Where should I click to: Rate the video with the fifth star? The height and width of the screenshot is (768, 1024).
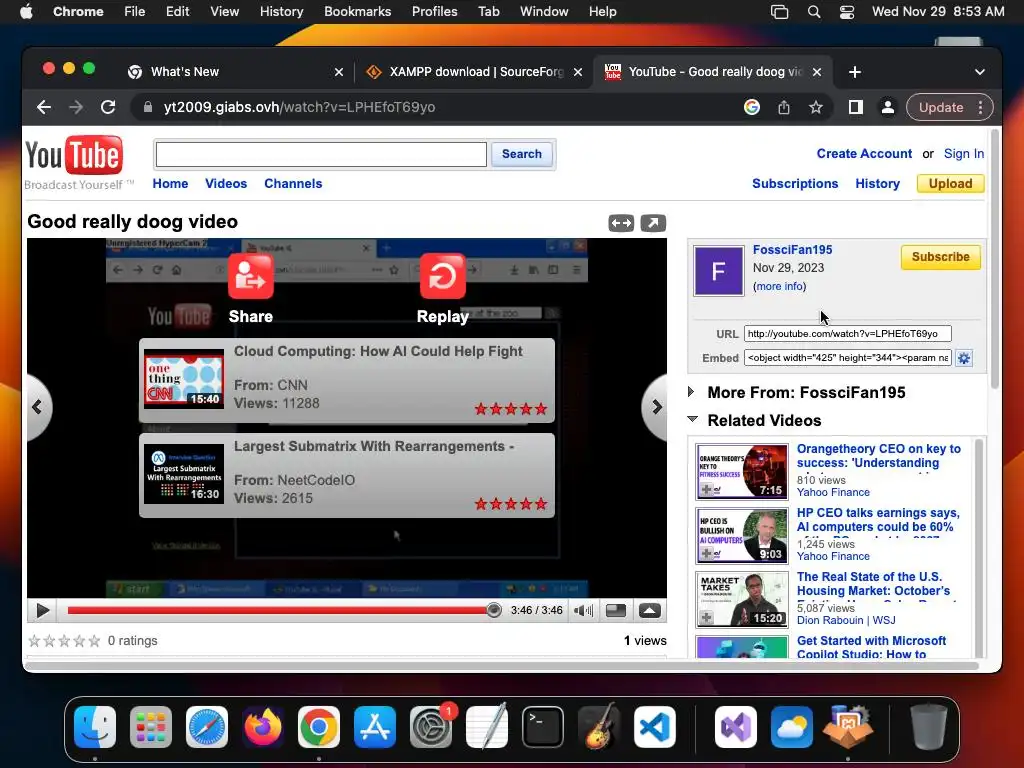[95, 641]
